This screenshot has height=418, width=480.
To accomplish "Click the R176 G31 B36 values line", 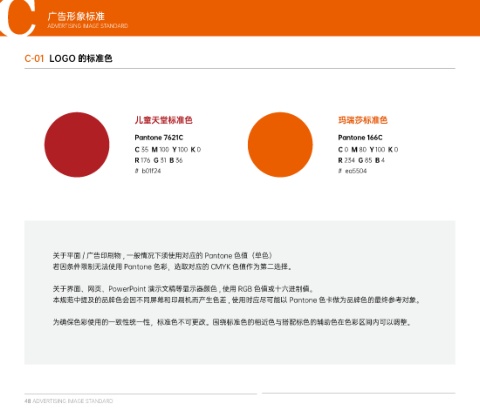I will 159,160.
